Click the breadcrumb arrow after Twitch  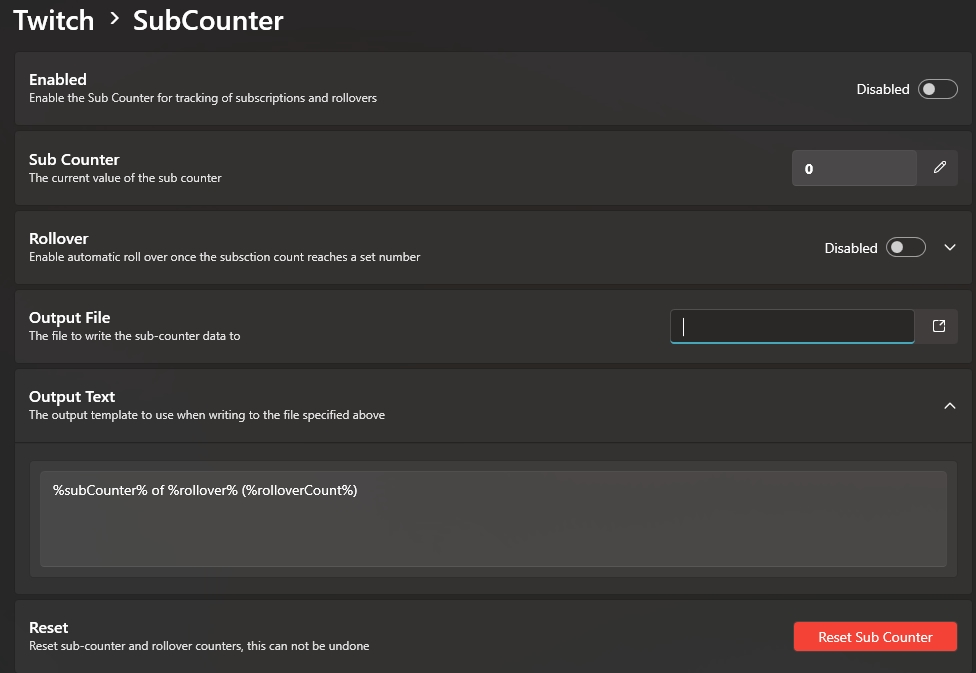(114, 19)
